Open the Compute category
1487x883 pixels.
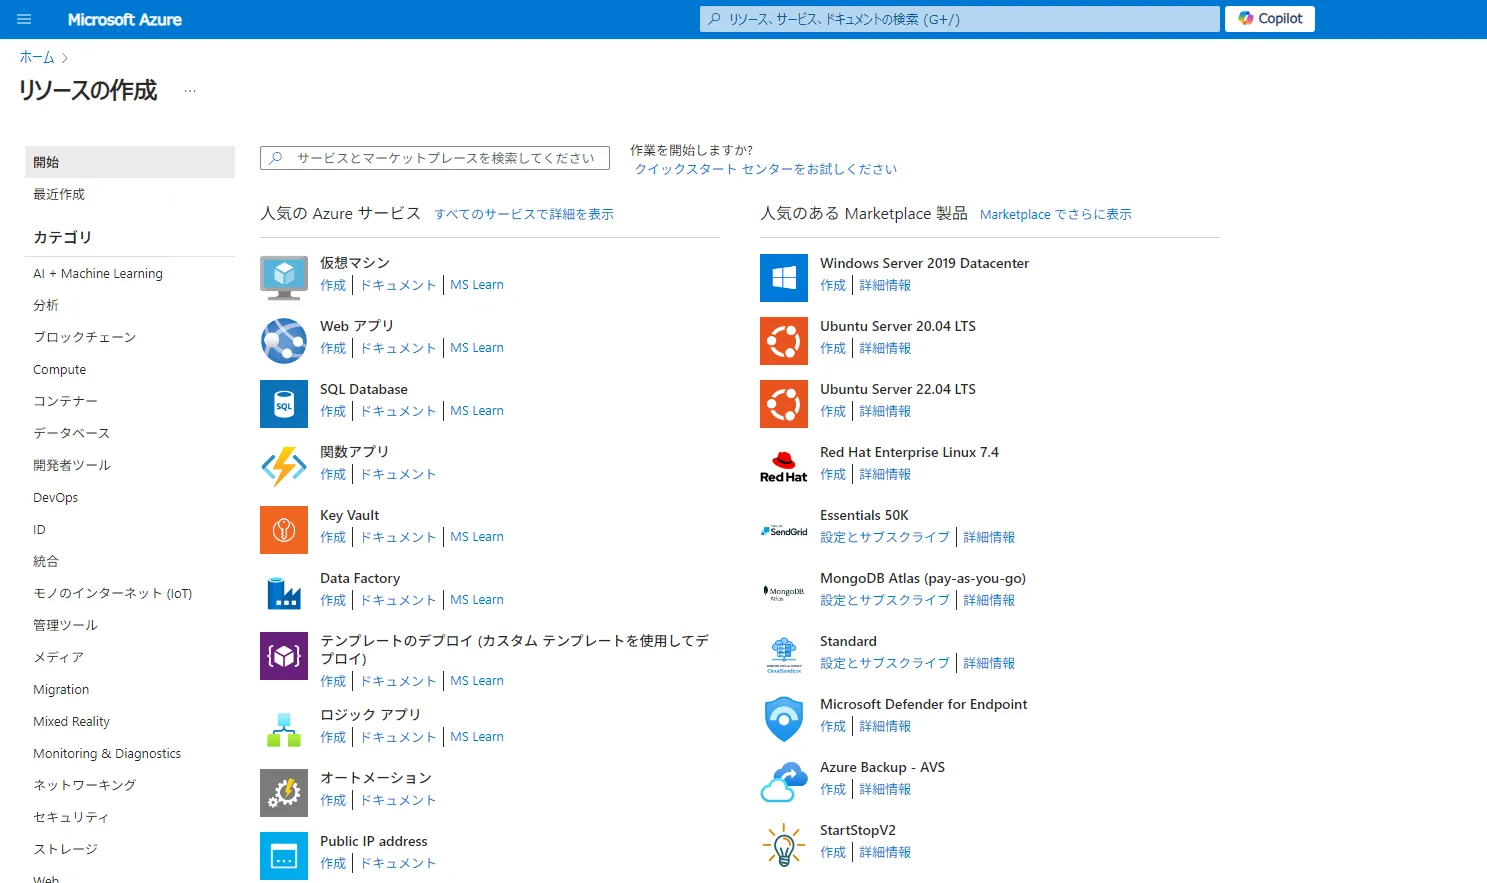[x=60, y=369]
